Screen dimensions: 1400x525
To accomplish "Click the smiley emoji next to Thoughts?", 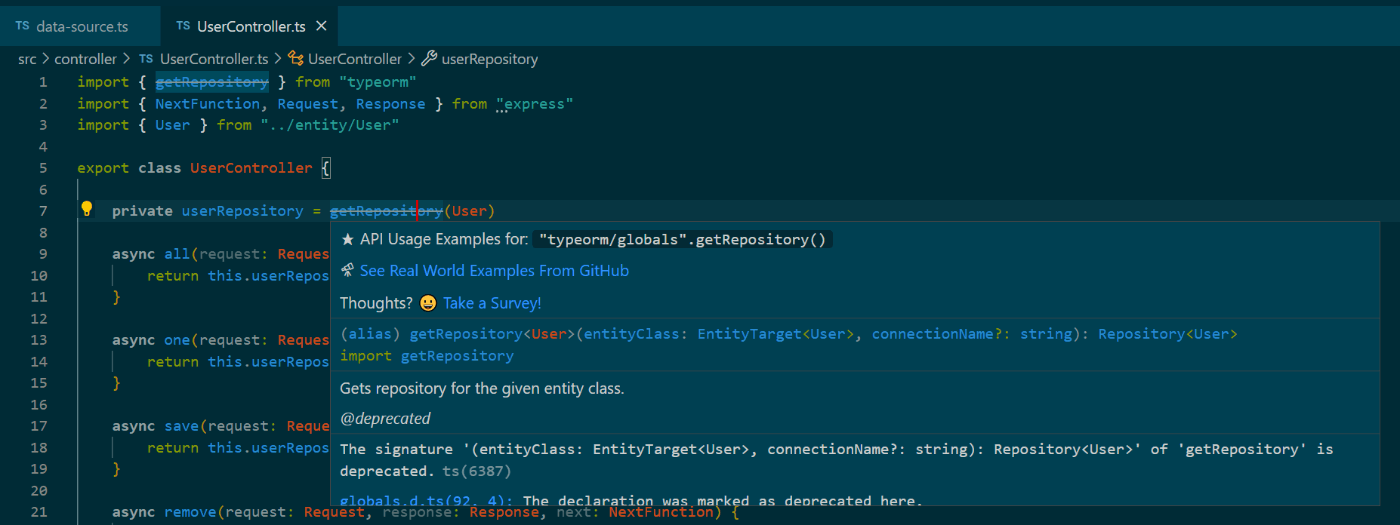I will point(428,303).
